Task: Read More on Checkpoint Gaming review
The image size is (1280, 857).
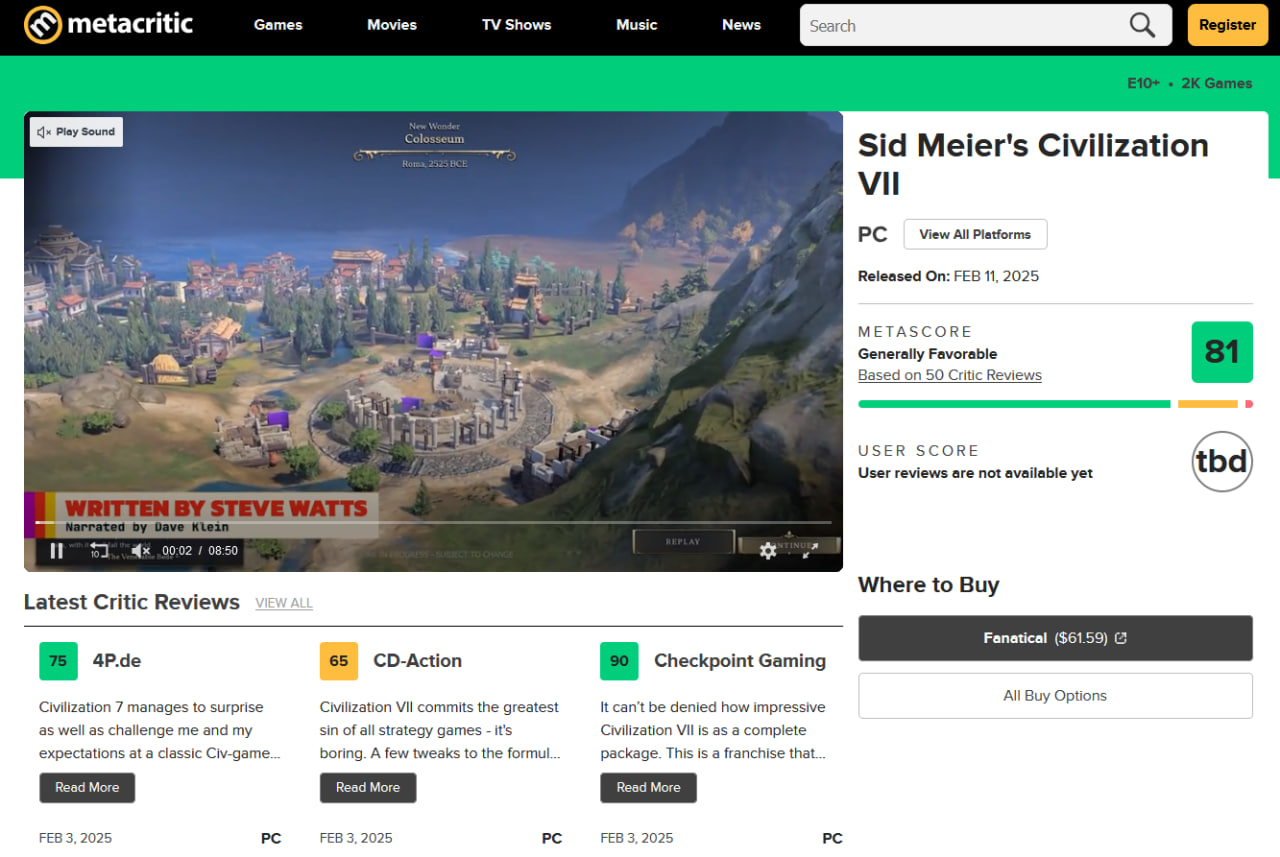Action: (648, 787)
